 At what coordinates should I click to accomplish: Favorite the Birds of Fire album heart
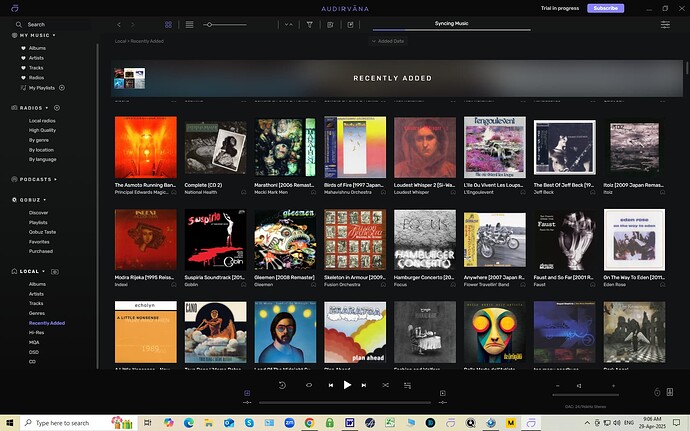click(x=383, y=192)
